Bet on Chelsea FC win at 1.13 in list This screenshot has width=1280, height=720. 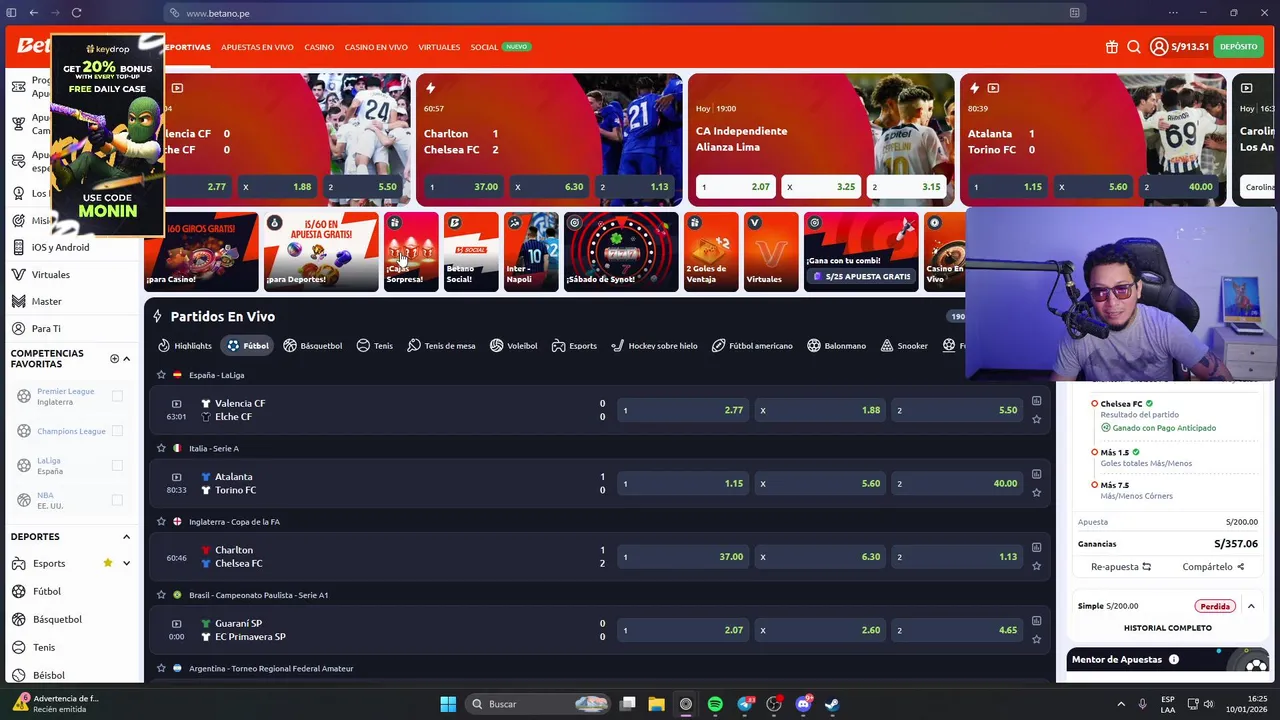[956, 557]
